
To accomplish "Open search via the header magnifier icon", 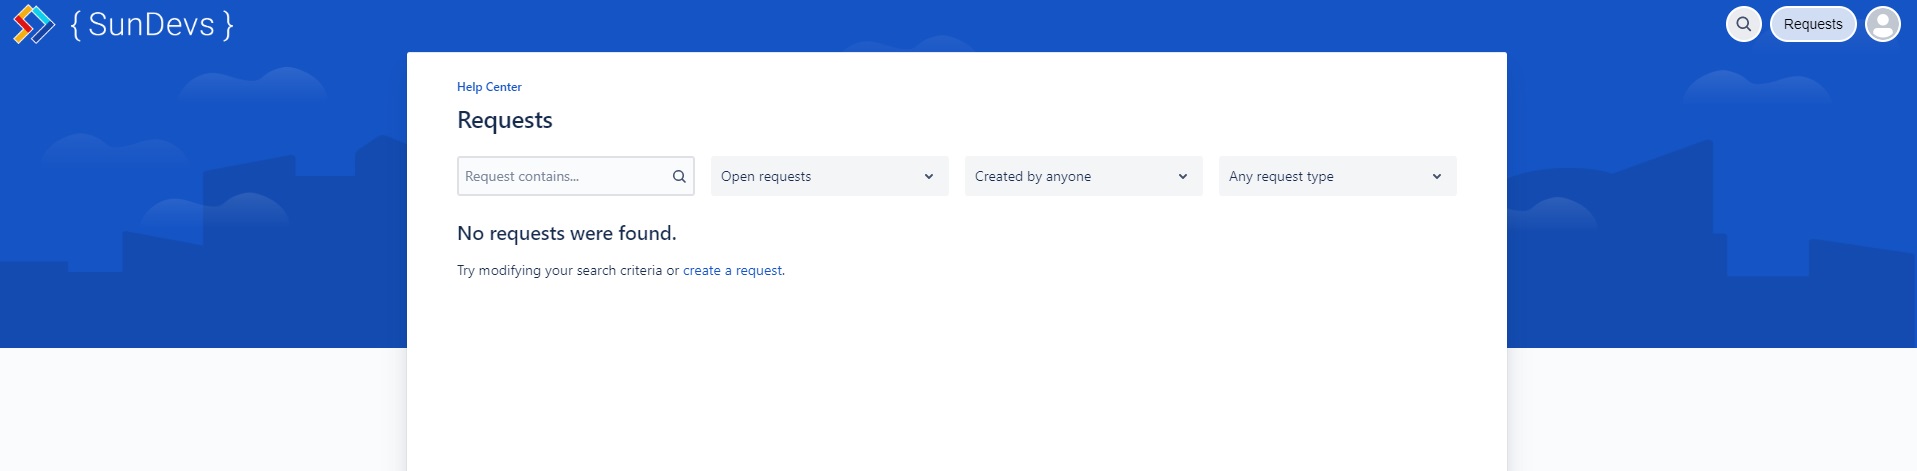I will (x=1743, y=24).
